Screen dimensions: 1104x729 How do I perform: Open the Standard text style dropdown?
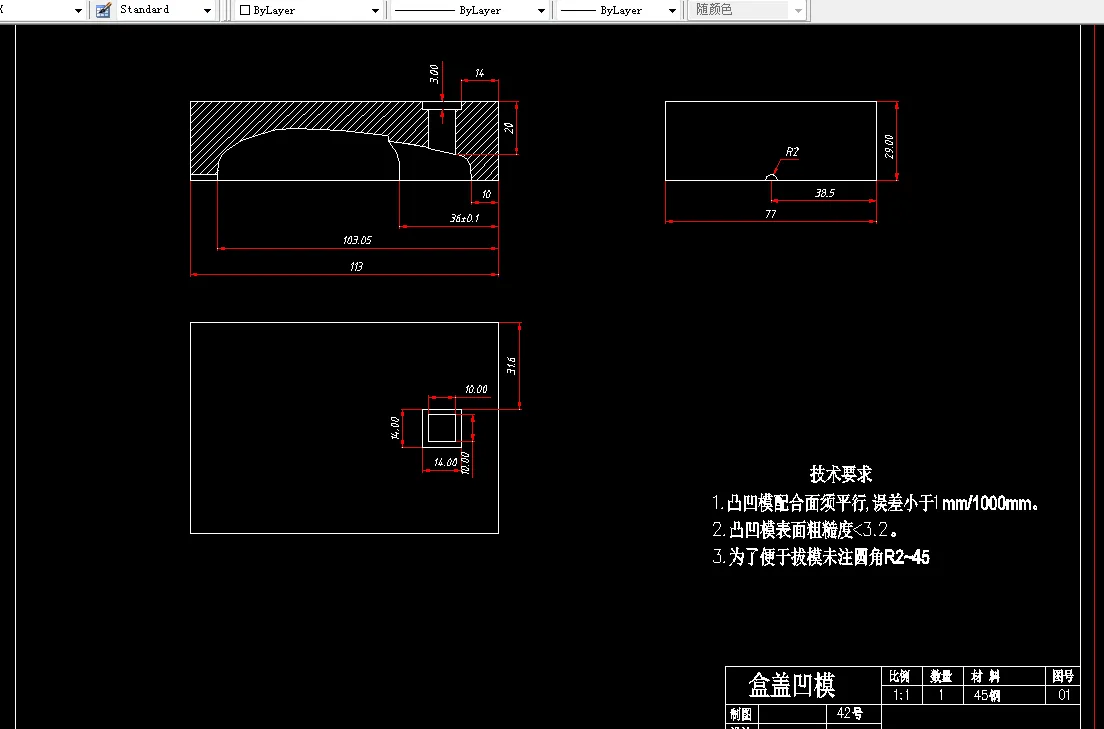tap(207, 10)
